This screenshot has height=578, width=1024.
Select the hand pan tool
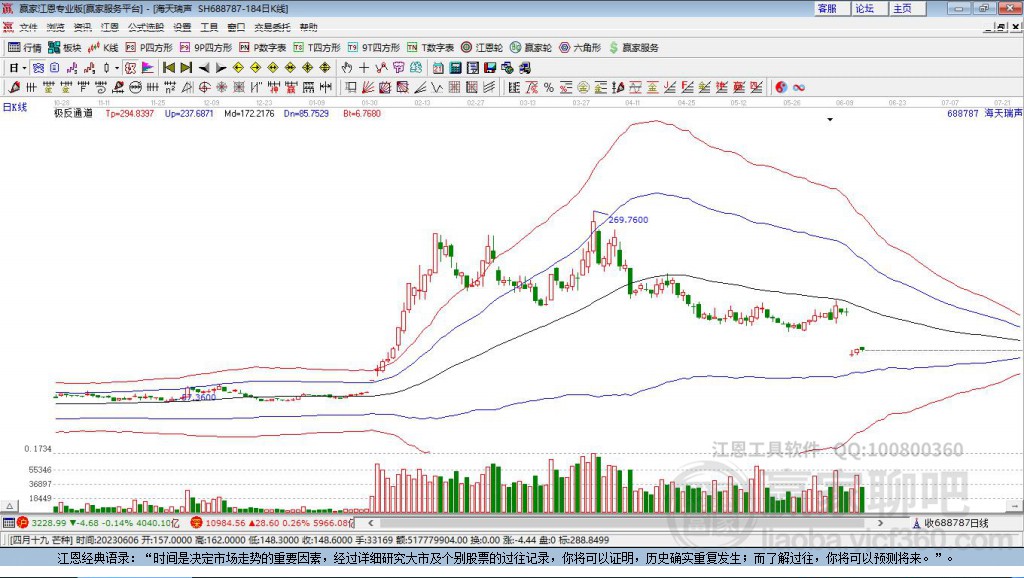point(347,67)
